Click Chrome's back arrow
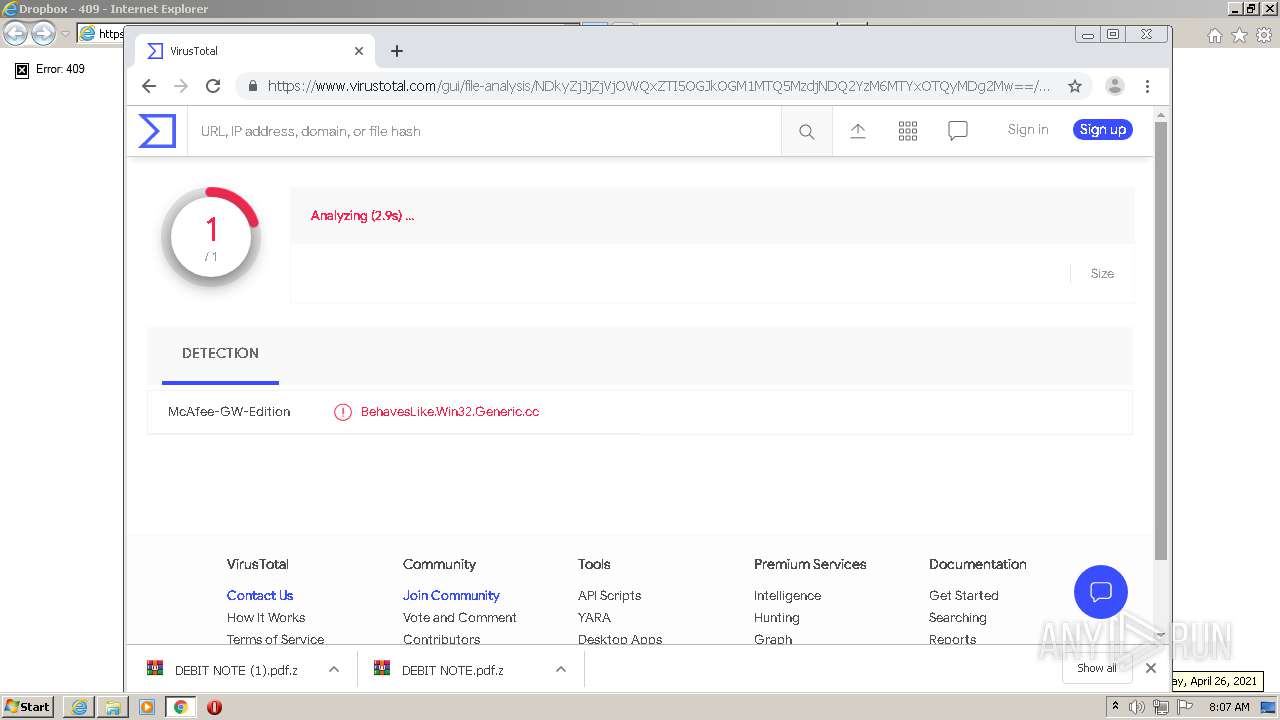Screen dimensions: 1280x720 point(149,86)
